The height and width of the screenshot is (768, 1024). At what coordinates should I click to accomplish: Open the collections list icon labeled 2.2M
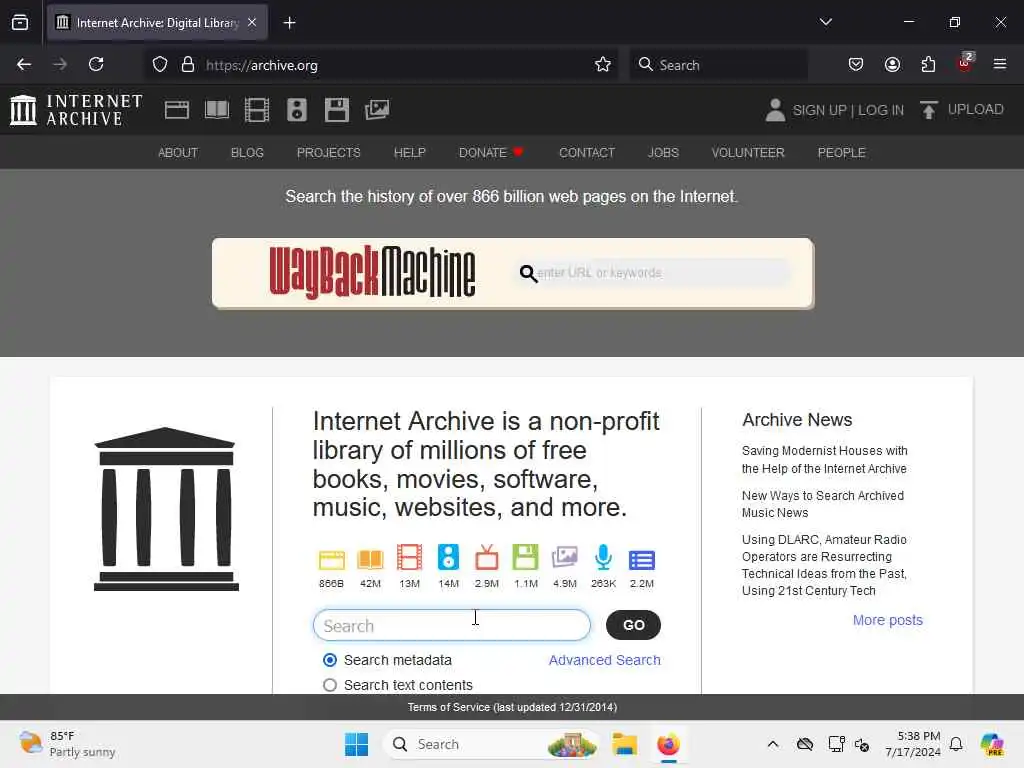tap(642, 560)
